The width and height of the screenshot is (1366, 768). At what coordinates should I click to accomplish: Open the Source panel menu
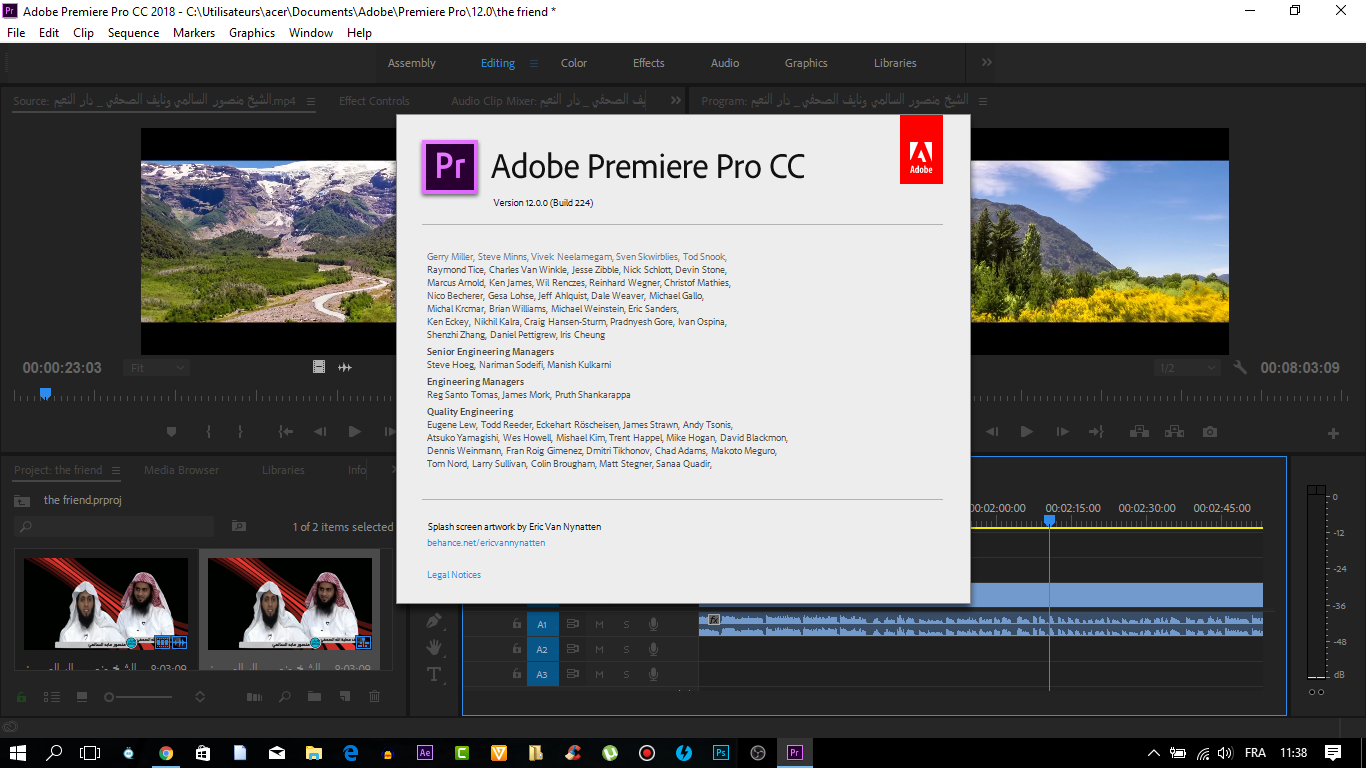coord(311,101)
